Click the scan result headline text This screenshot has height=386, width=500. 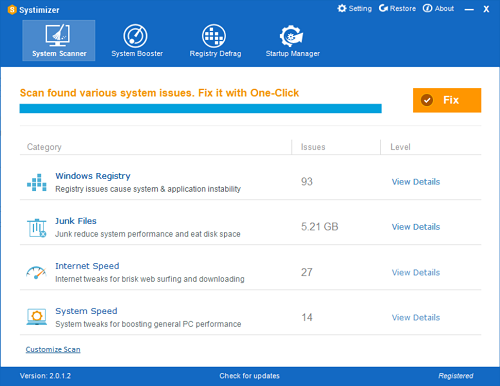(159, 93)
